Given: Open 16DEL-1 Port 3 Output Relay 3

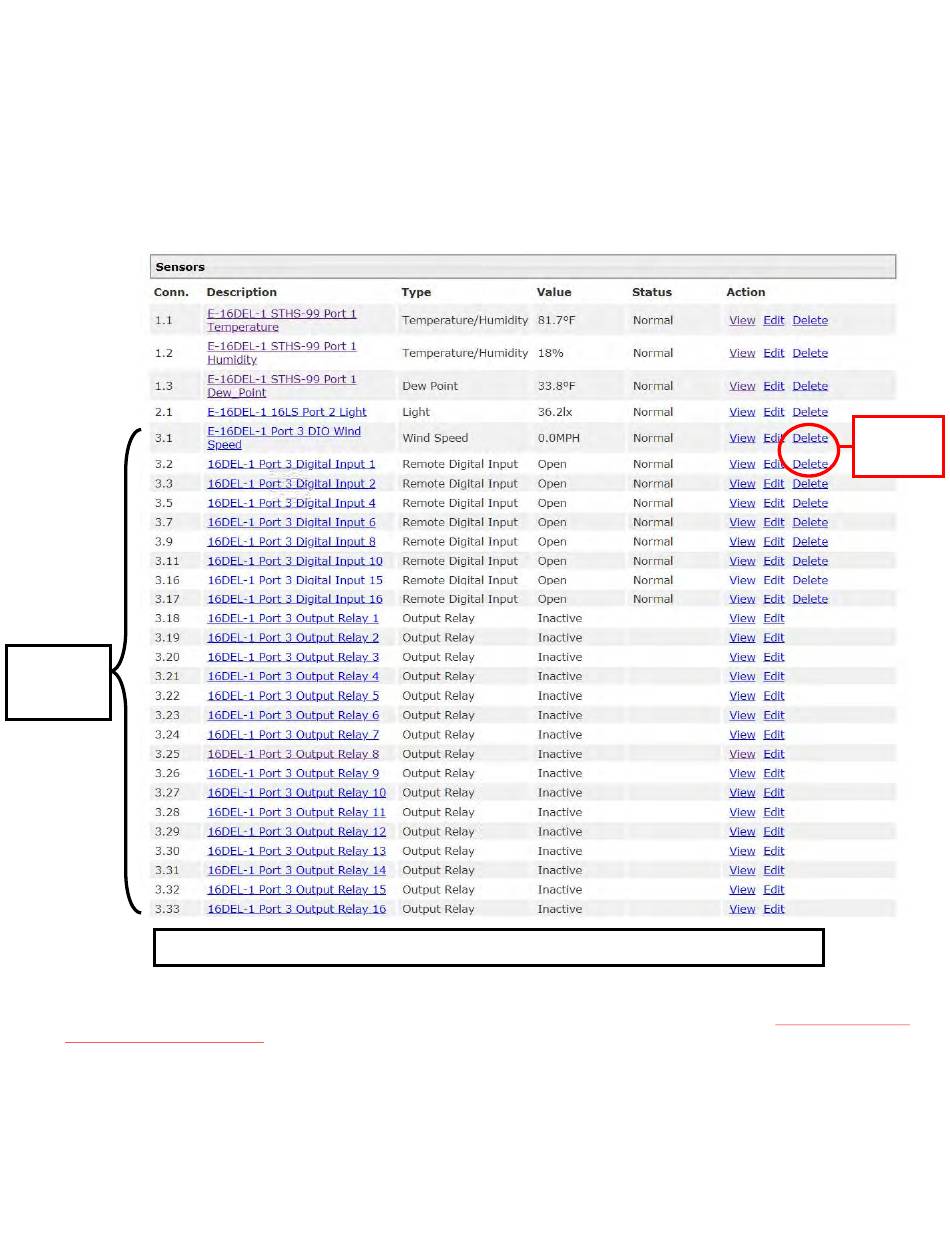Looking at the screenshot, I should [293, 657].
